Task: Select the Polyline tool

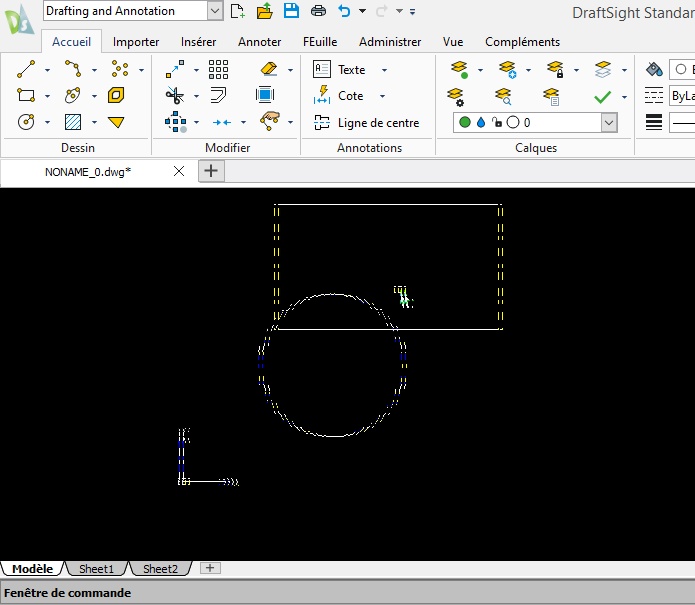Action: (72, 69)
